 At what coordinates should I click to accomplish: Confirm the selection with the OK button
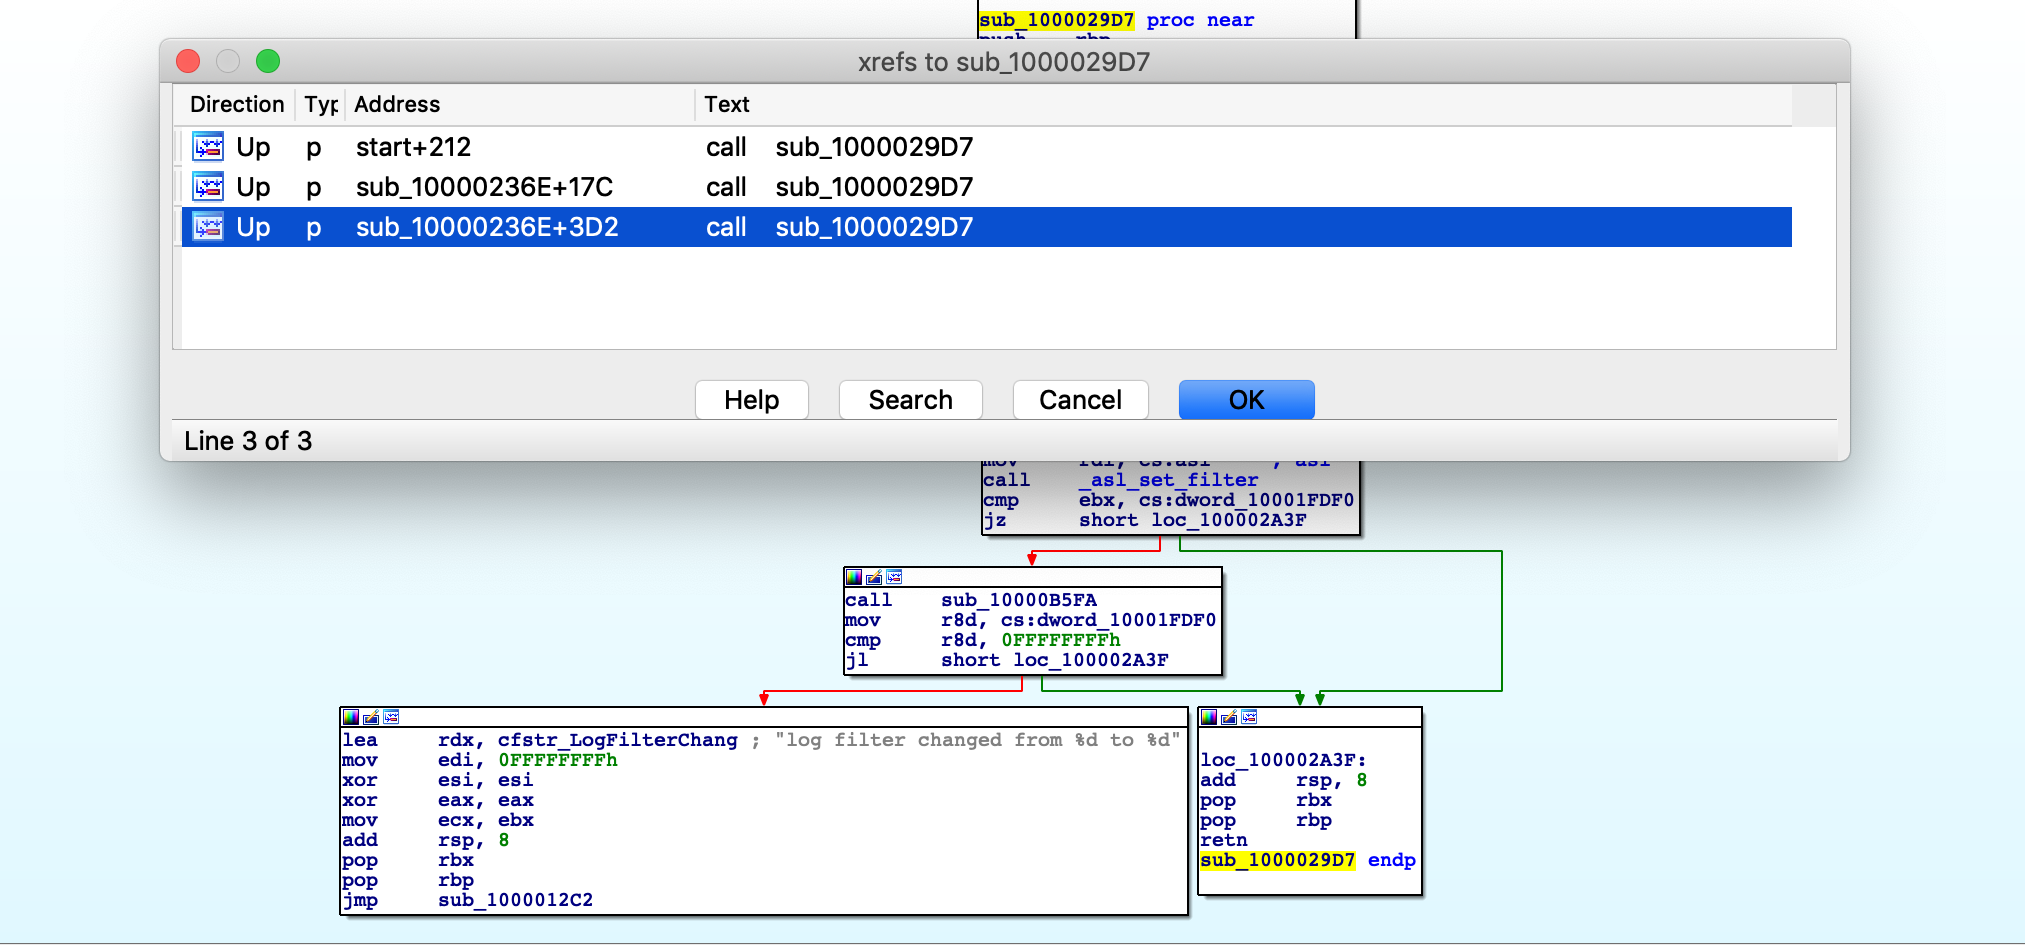tap(1247, 400)
